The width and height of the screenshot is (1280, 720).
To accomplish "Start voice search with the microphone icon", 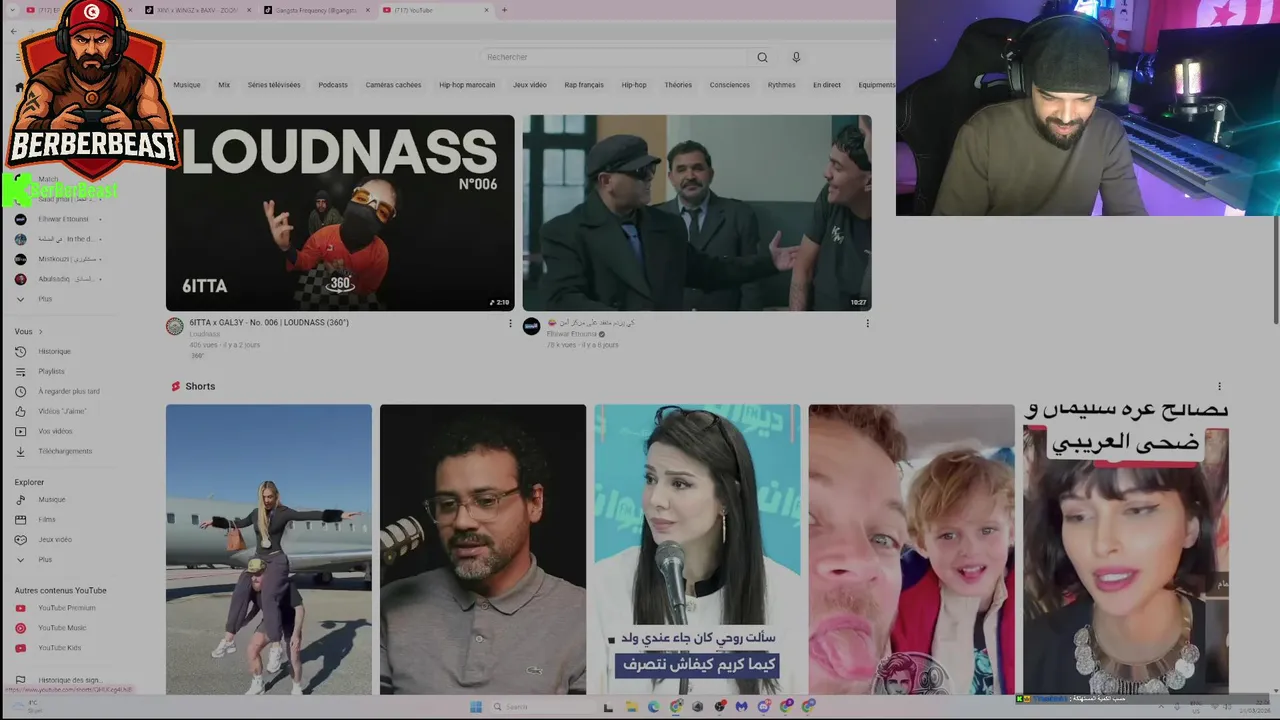I will pos(796,57).
